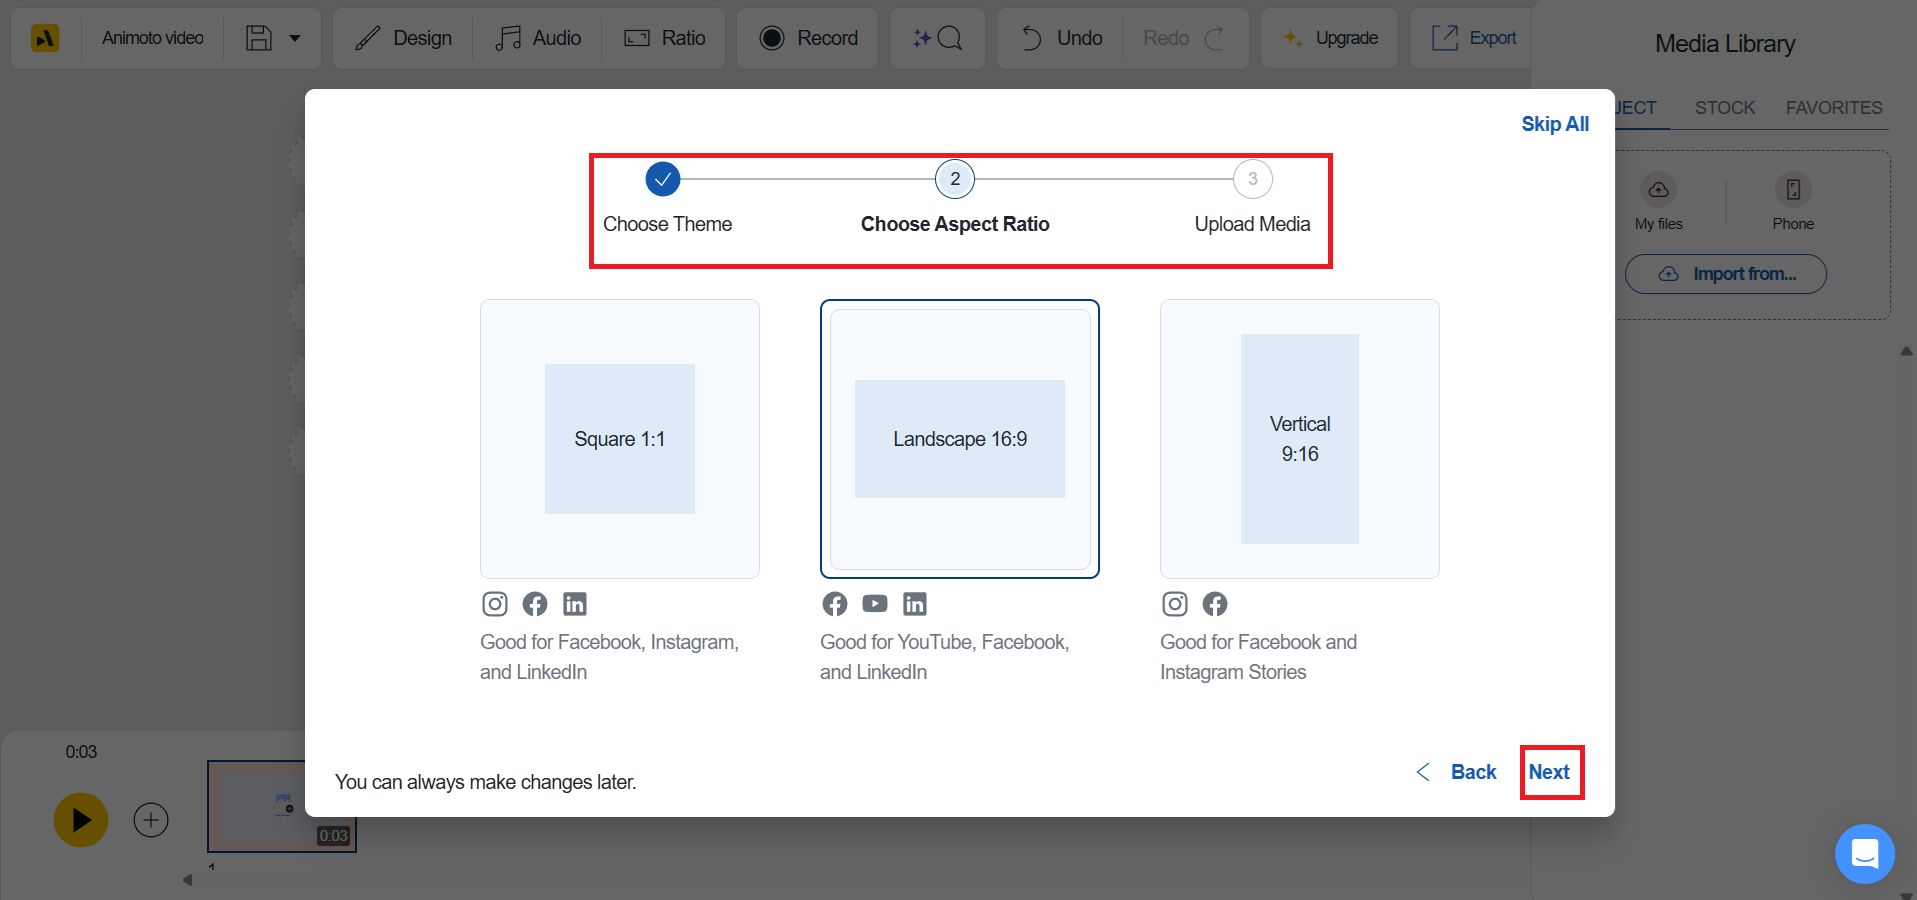This screenshot has height=900, width=1917.
Task: Play the video preview
Action: [x=81, y=820]
